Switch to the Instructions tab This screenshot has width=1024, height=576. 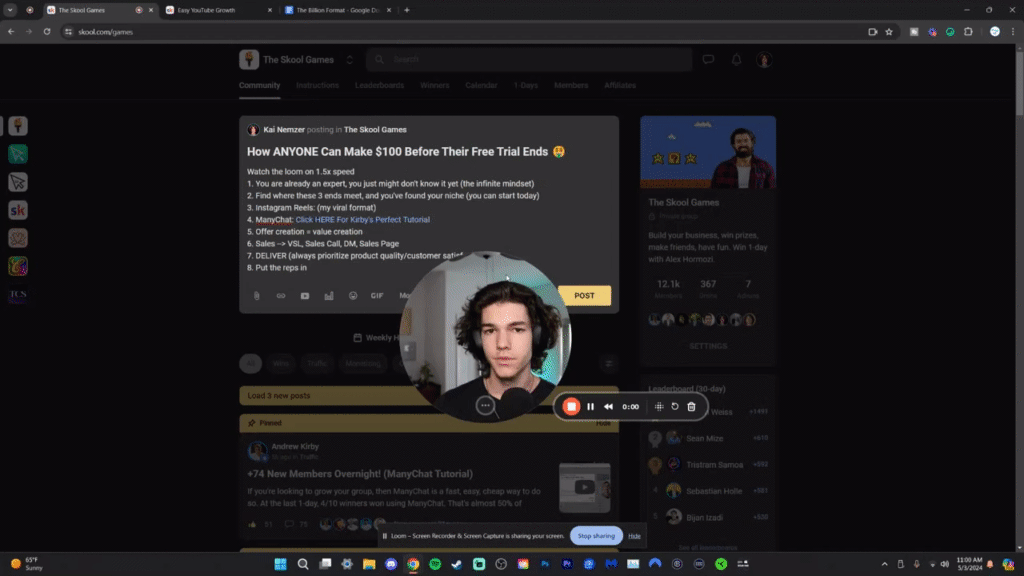click(317, 86)
